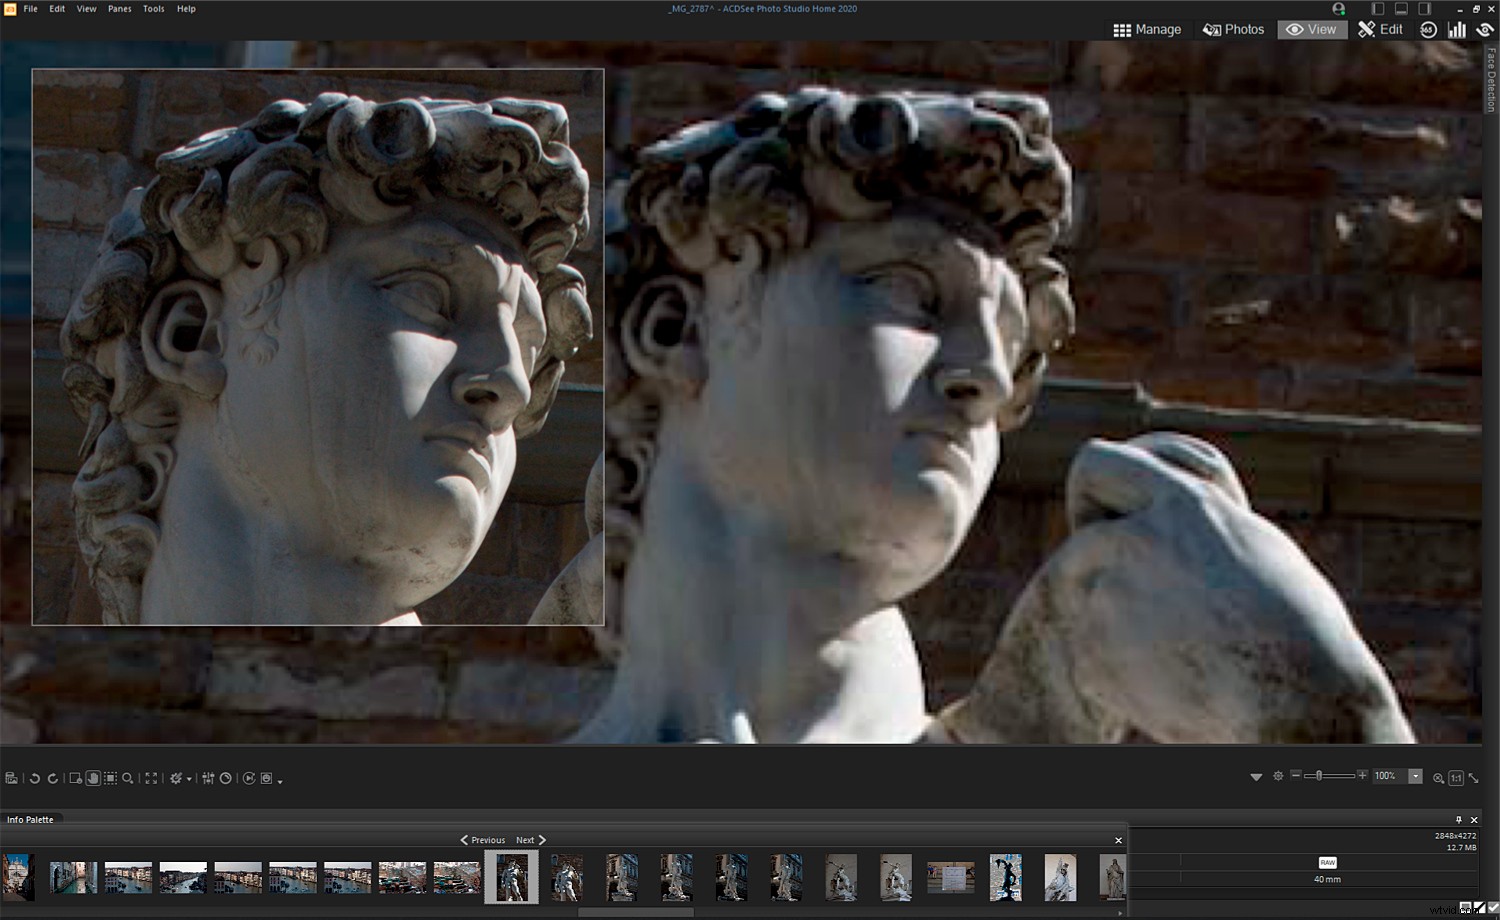This screenshot has width=1500, height=920.
Task: Switch to the Manage tab
Action: click(1146, 29)
